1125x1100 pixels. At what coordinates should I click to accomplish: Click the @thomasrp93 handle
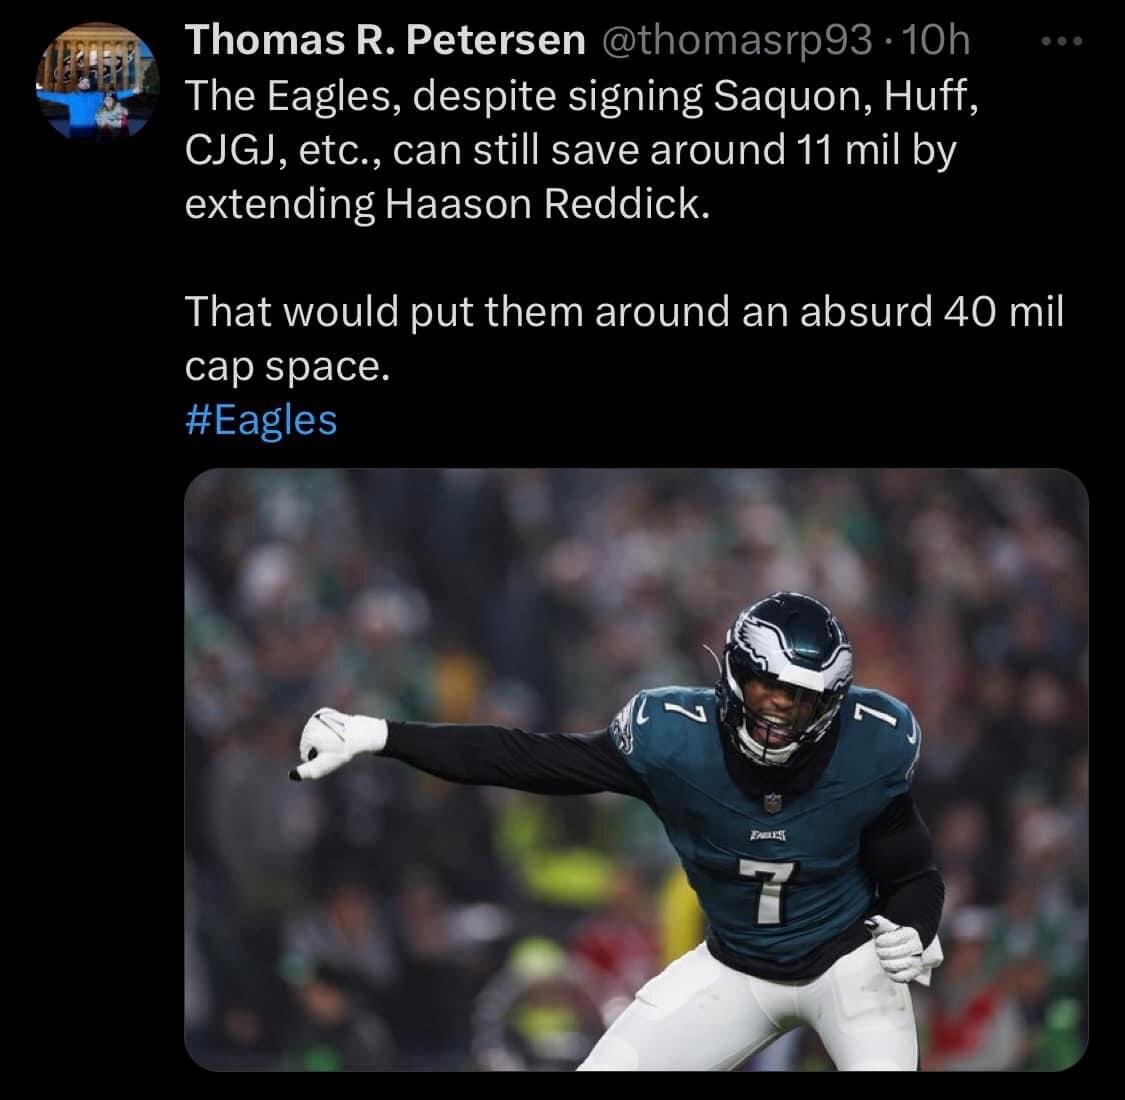737,40
